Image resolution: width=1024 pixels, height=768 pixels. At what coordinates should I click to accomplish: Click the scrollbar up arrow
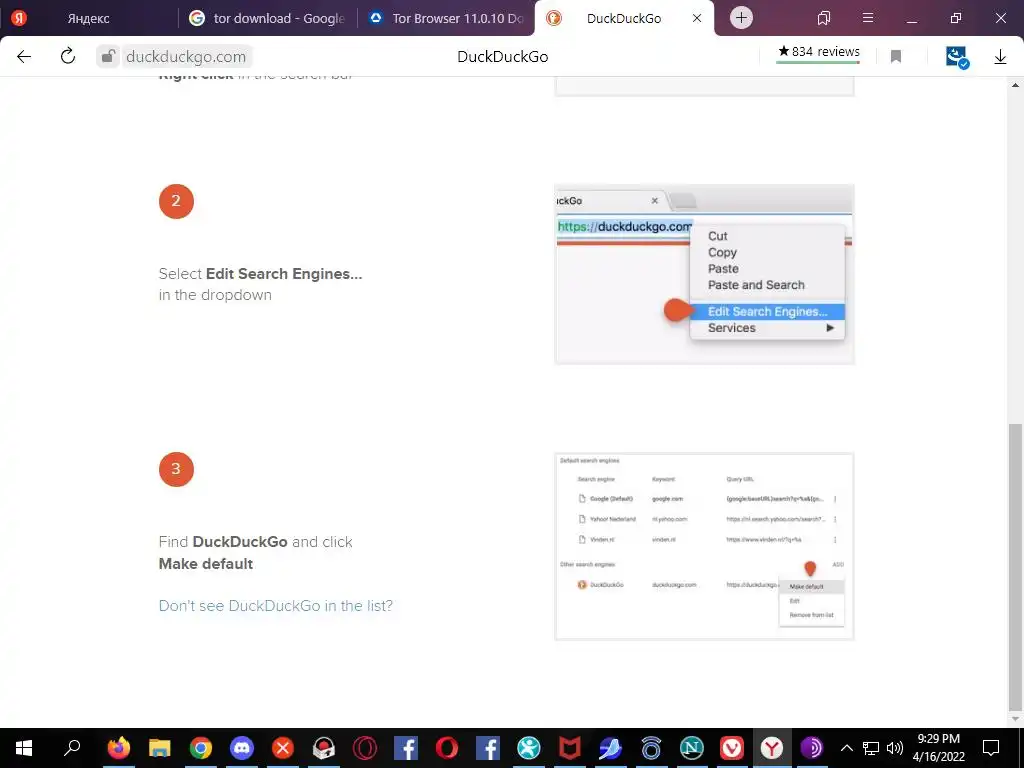[1014, 85]
